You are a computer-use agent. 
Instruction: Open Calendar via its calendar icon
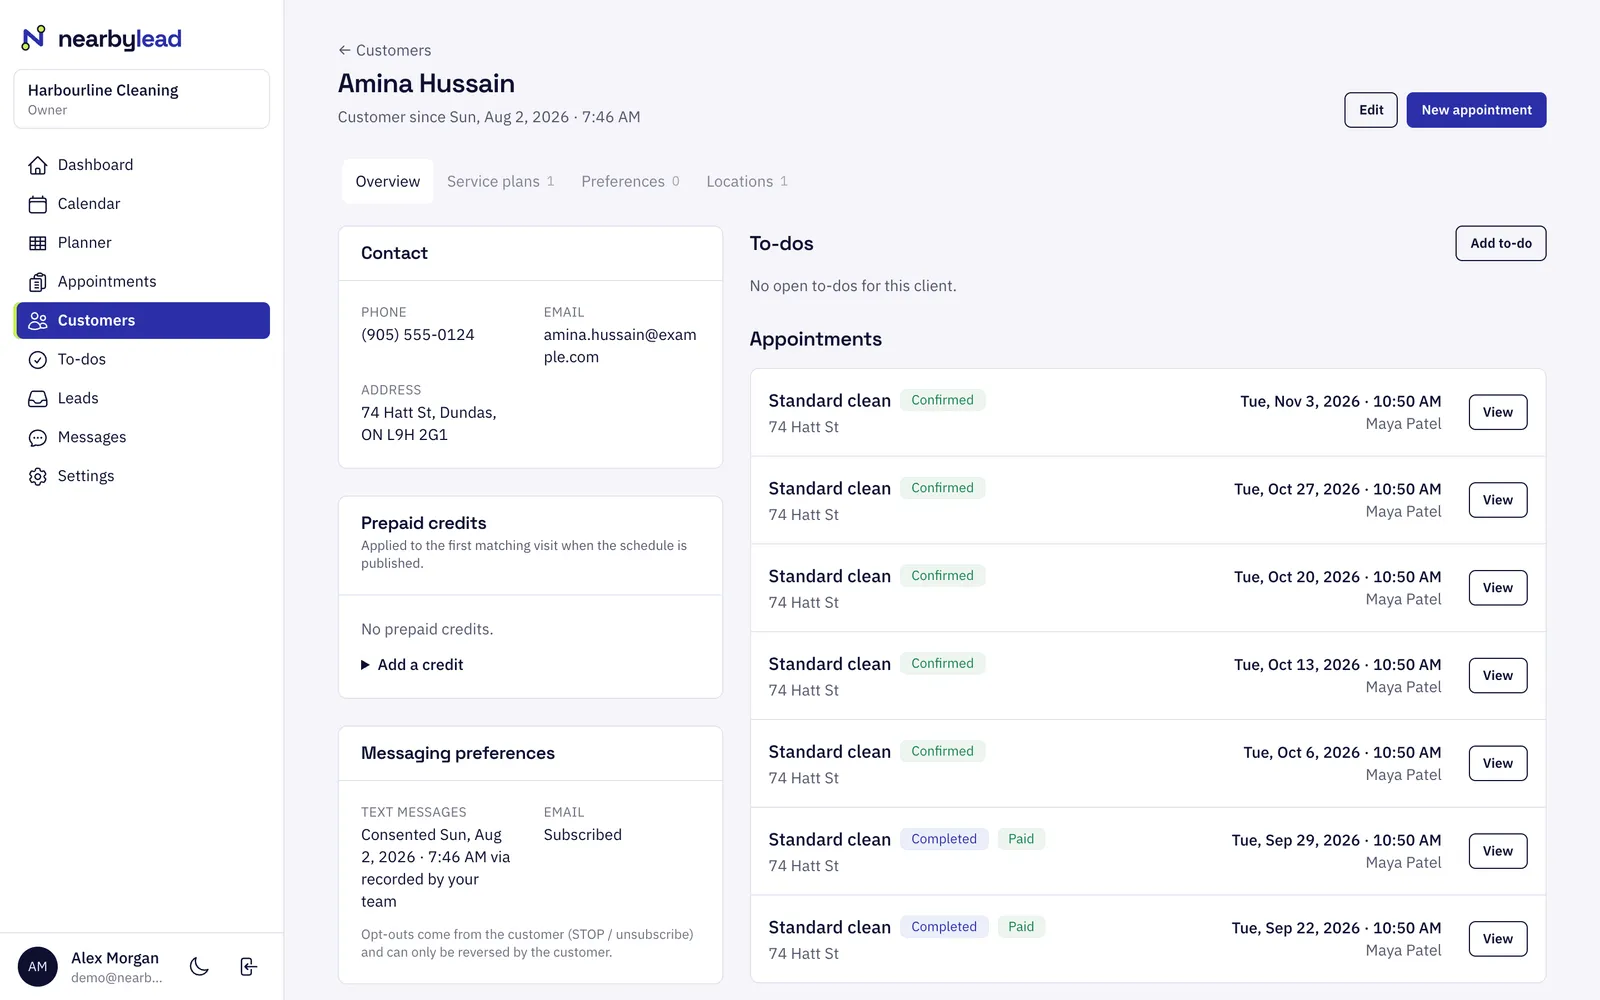(x=38, y=204)
